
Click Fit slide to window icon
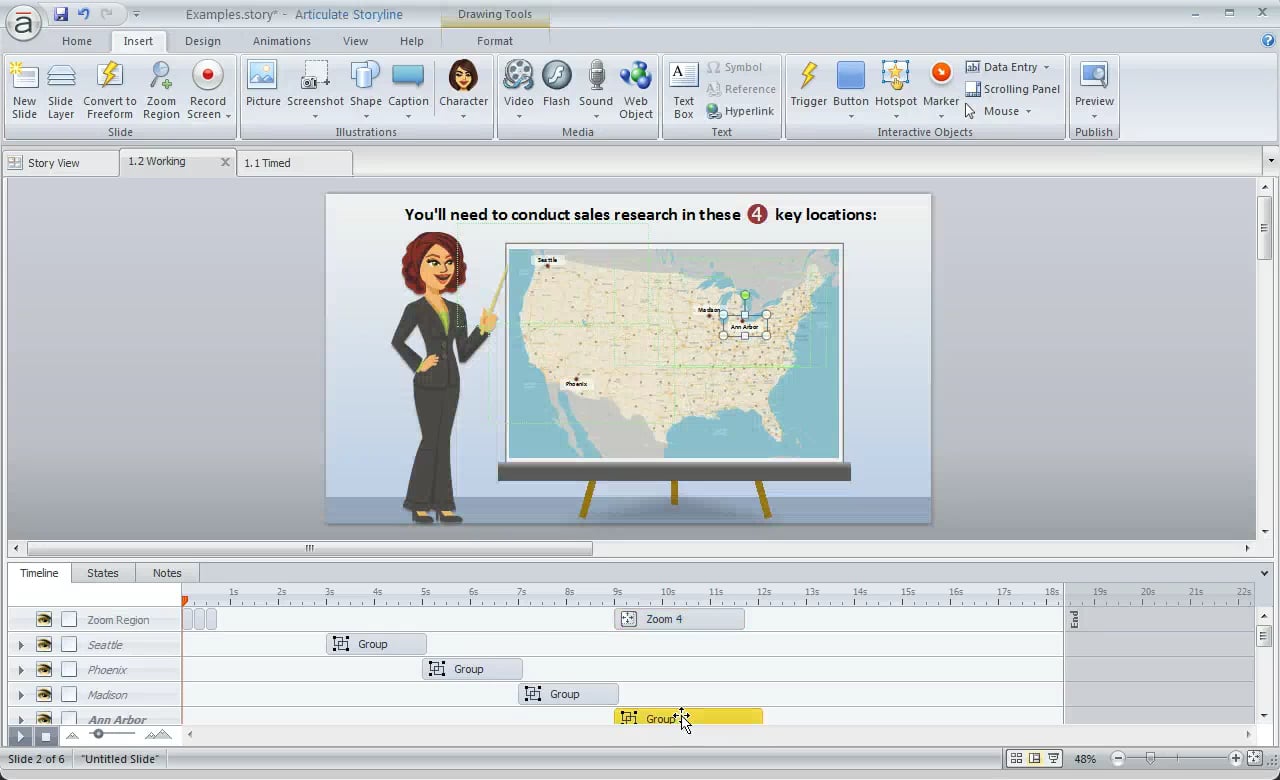[x=1255, y=759]
